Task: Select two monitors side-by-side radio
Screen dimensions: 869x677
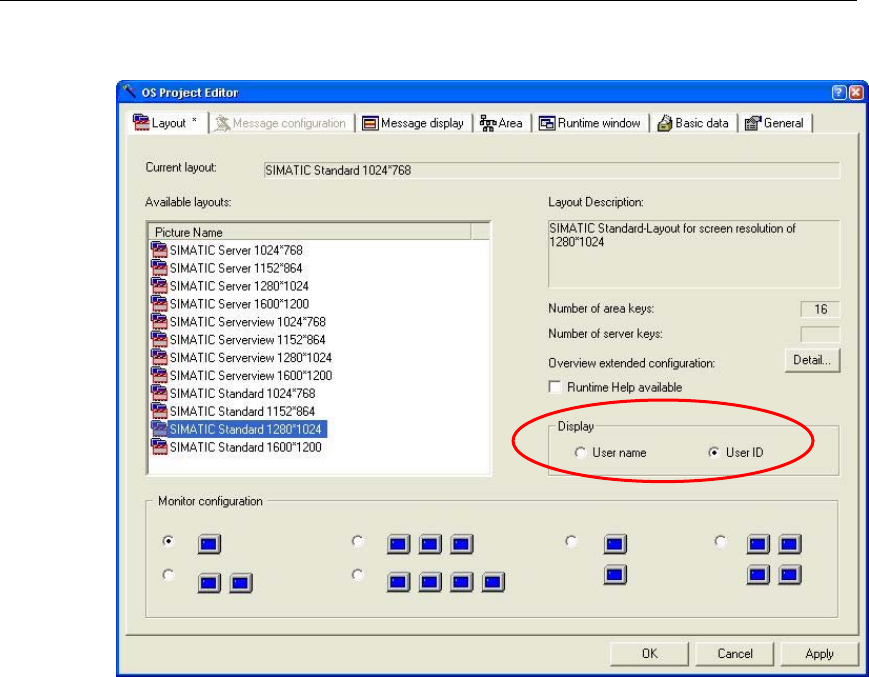Action: (168, 575)
